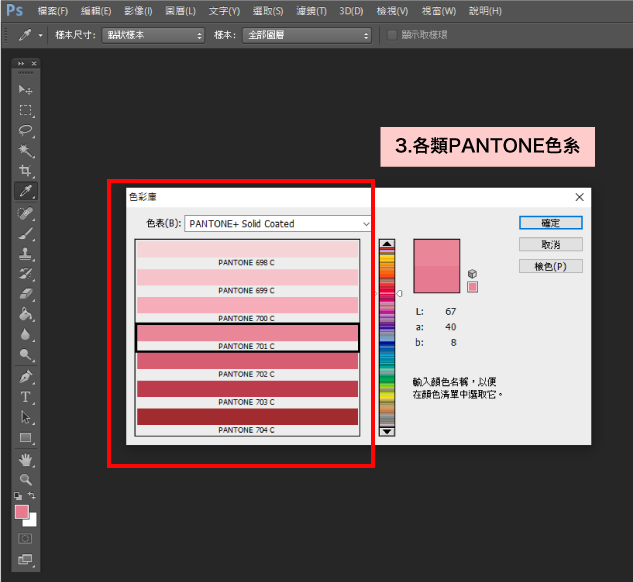633x582 pixels.
Task: Change the screen mode
Action: click(25, 559)
